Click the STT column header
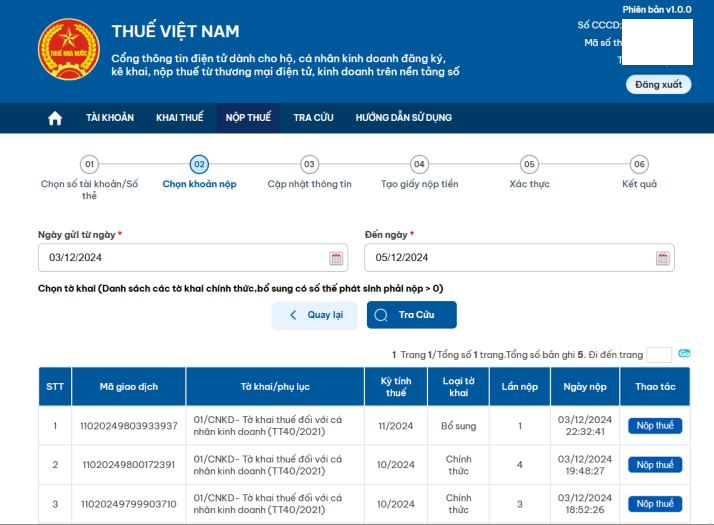The image size is (714, 525). [55, 387]
